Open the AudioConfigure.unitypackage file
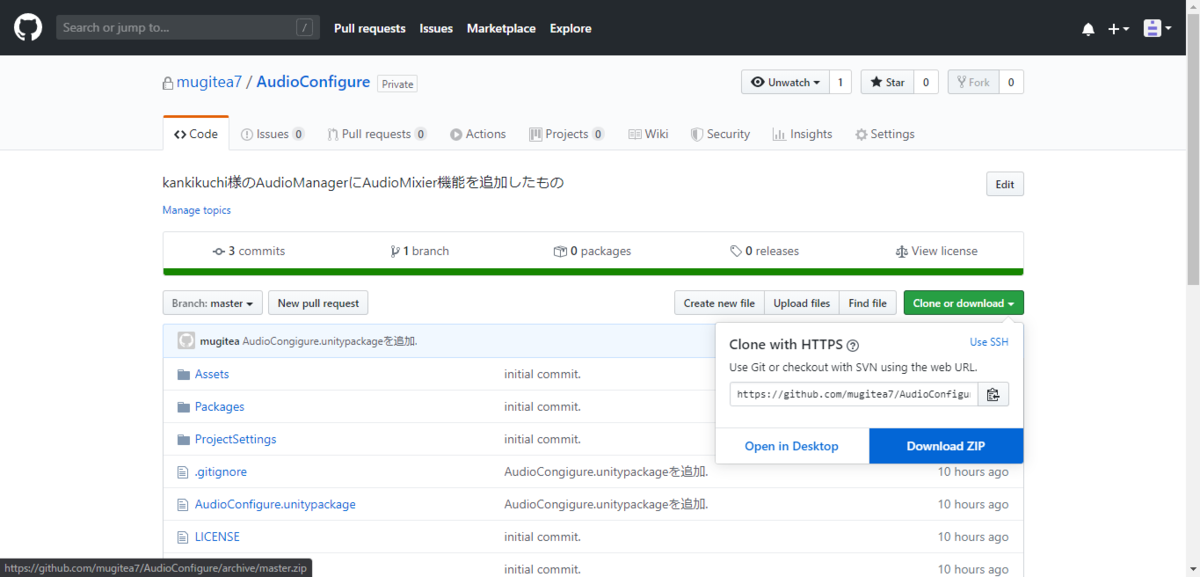Viewport: 1200px width, 577px height. tap(275, 504)
